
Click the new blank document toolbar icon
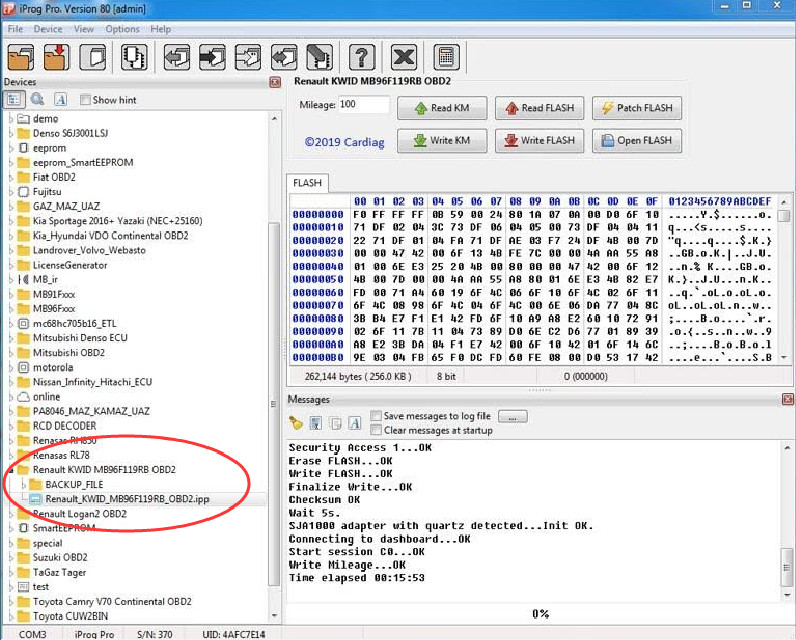click(93, 57)
